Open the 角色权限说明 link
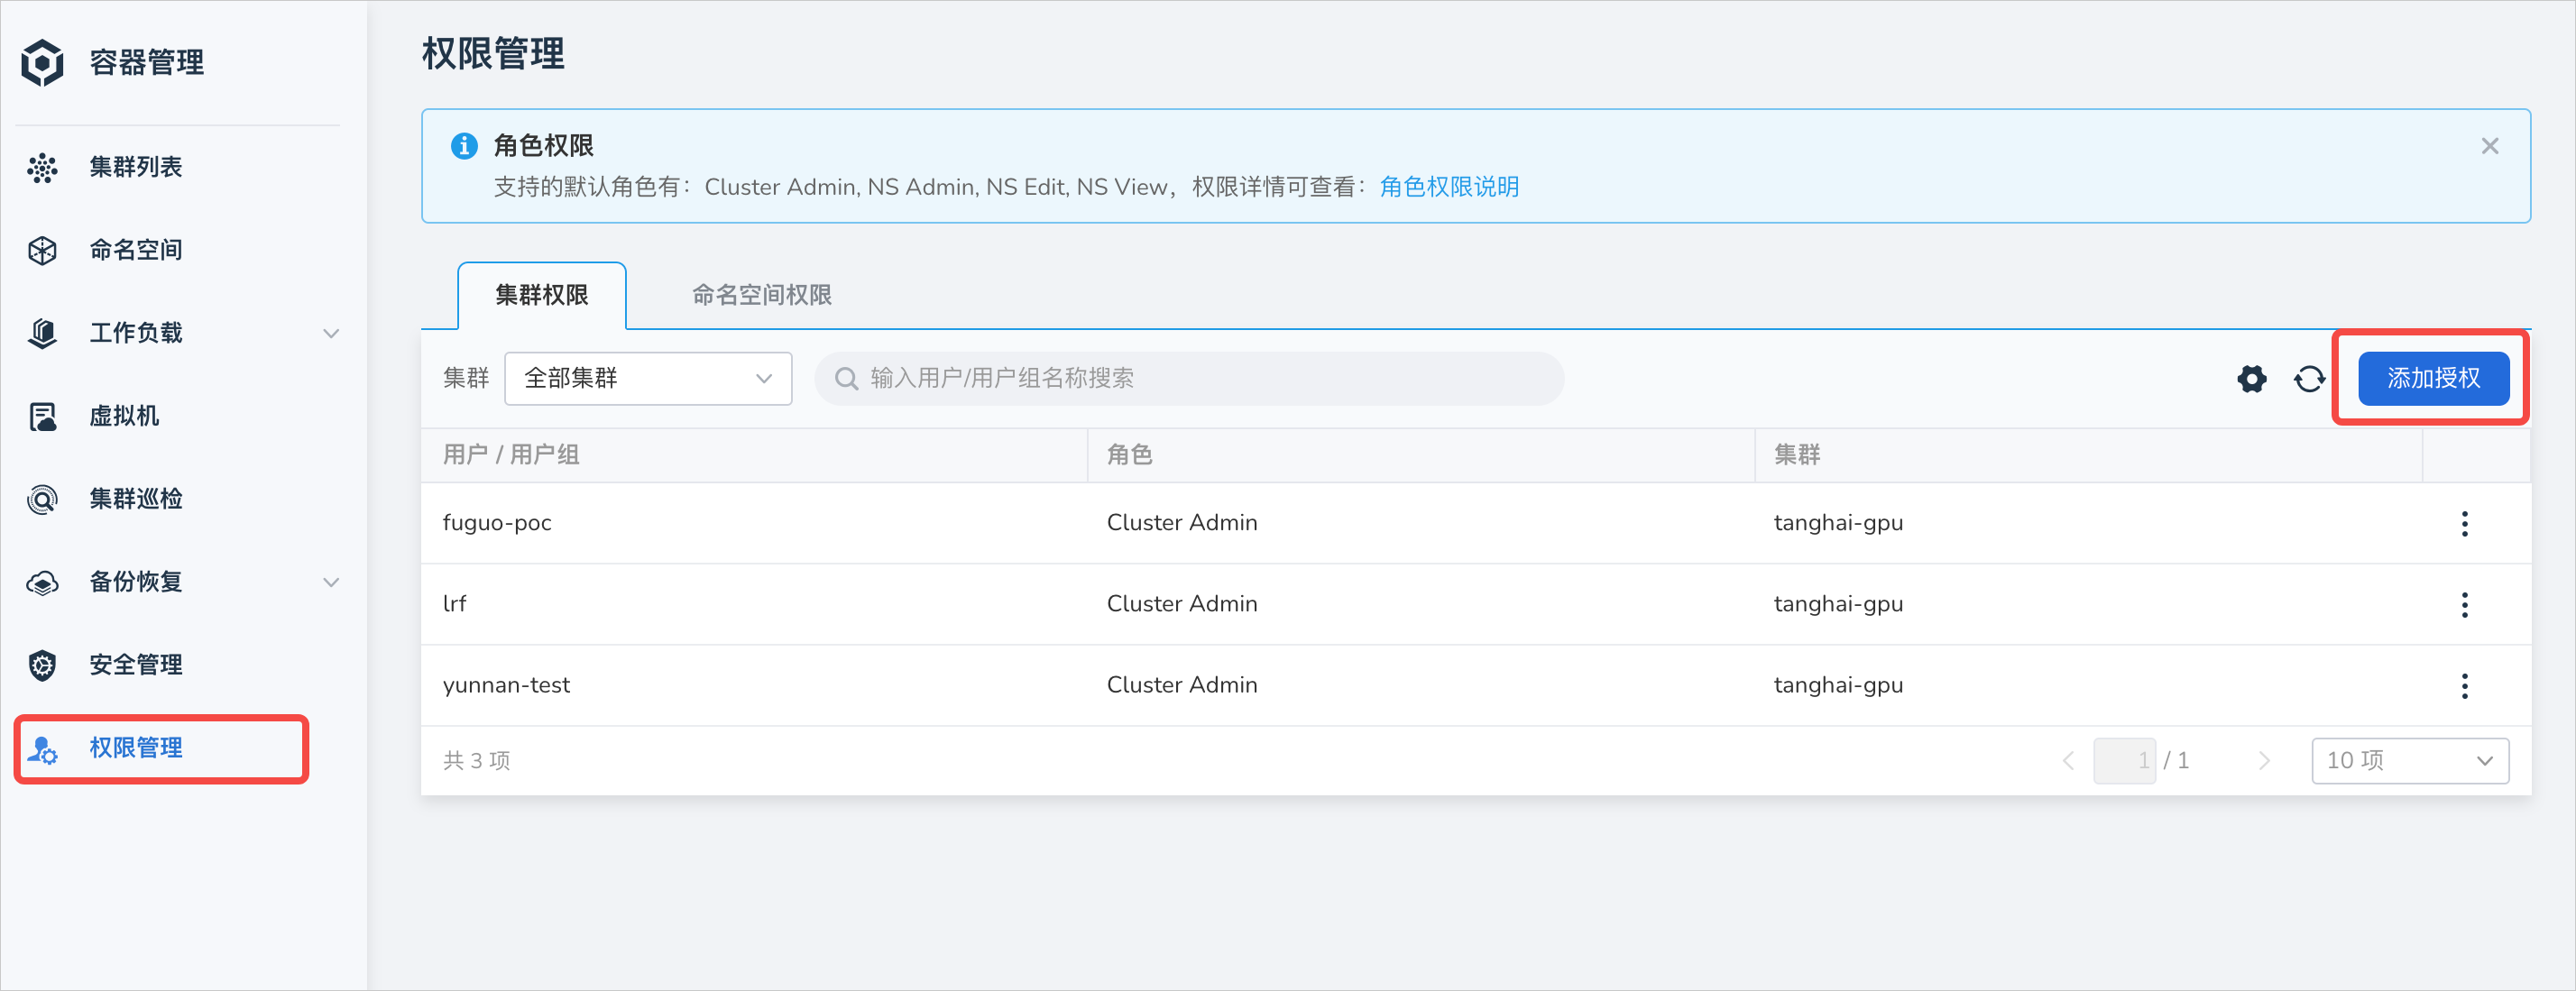This screenshot has width=2576, height=991. coord(1449,187)
